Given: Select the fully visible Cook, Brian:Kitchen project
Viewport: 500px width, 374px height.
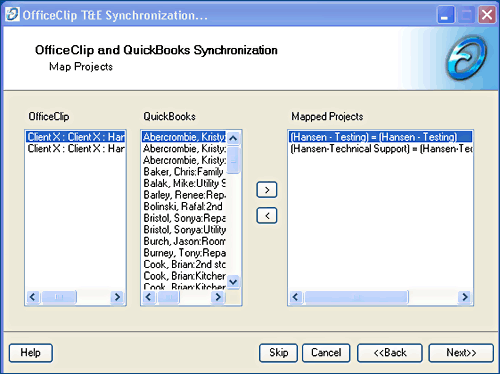Looking at the screenshot, I should [x=184, y=276].
